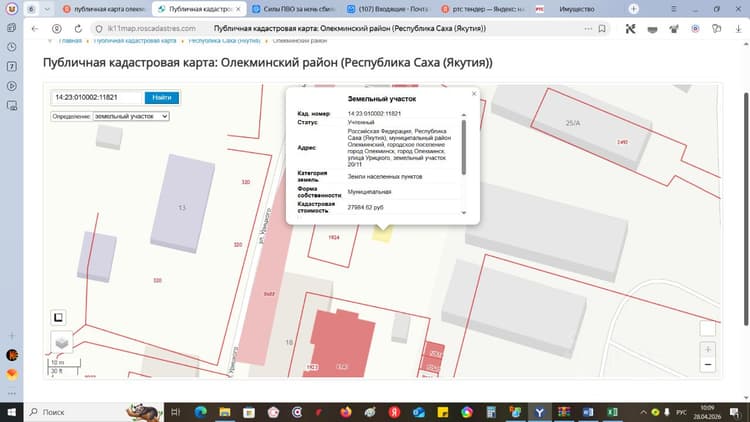Bookmark this page via bookmark icon
Screen dimensions: 750x422
click(x=602, y=29)
